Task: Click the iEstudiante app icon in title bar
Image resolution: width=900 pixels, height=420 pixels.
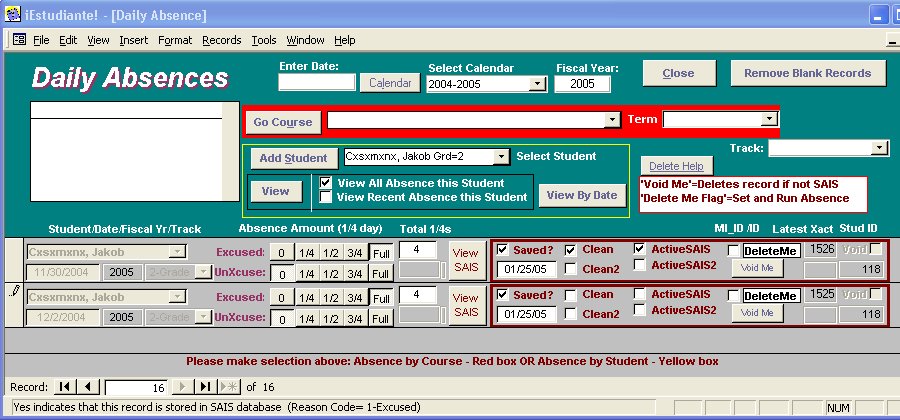Action: (12, 15)
